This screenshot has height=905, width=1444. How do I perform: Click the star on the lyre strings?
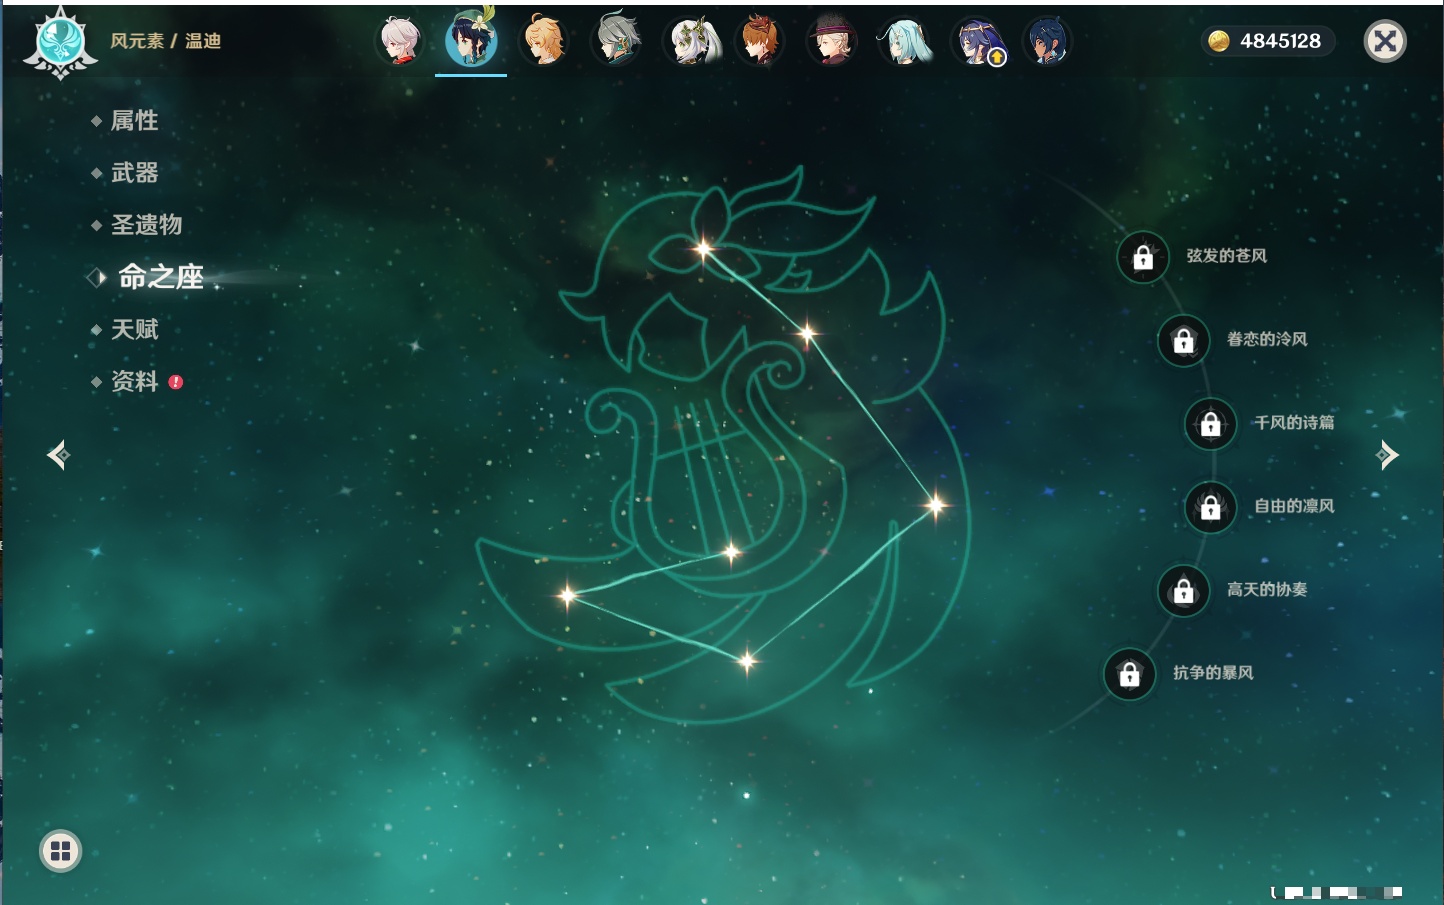click(x=731, y=551)
